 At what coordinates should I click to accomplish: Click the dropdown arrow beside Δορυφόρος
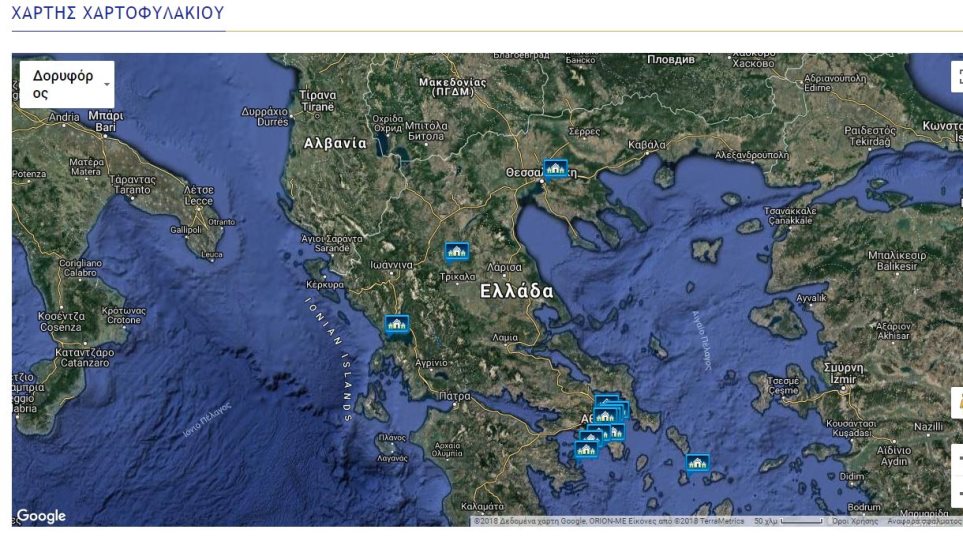tap(106, 85)
